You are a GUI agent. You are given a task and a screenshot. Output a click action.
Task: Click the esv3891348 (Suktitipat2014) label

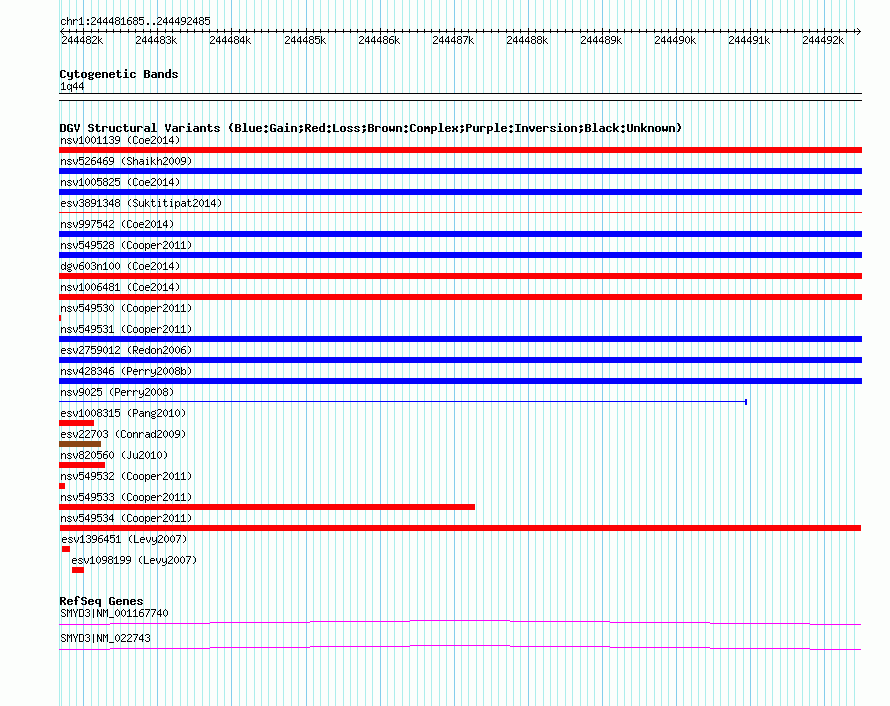pyautogui.click(x=141, y=203)
